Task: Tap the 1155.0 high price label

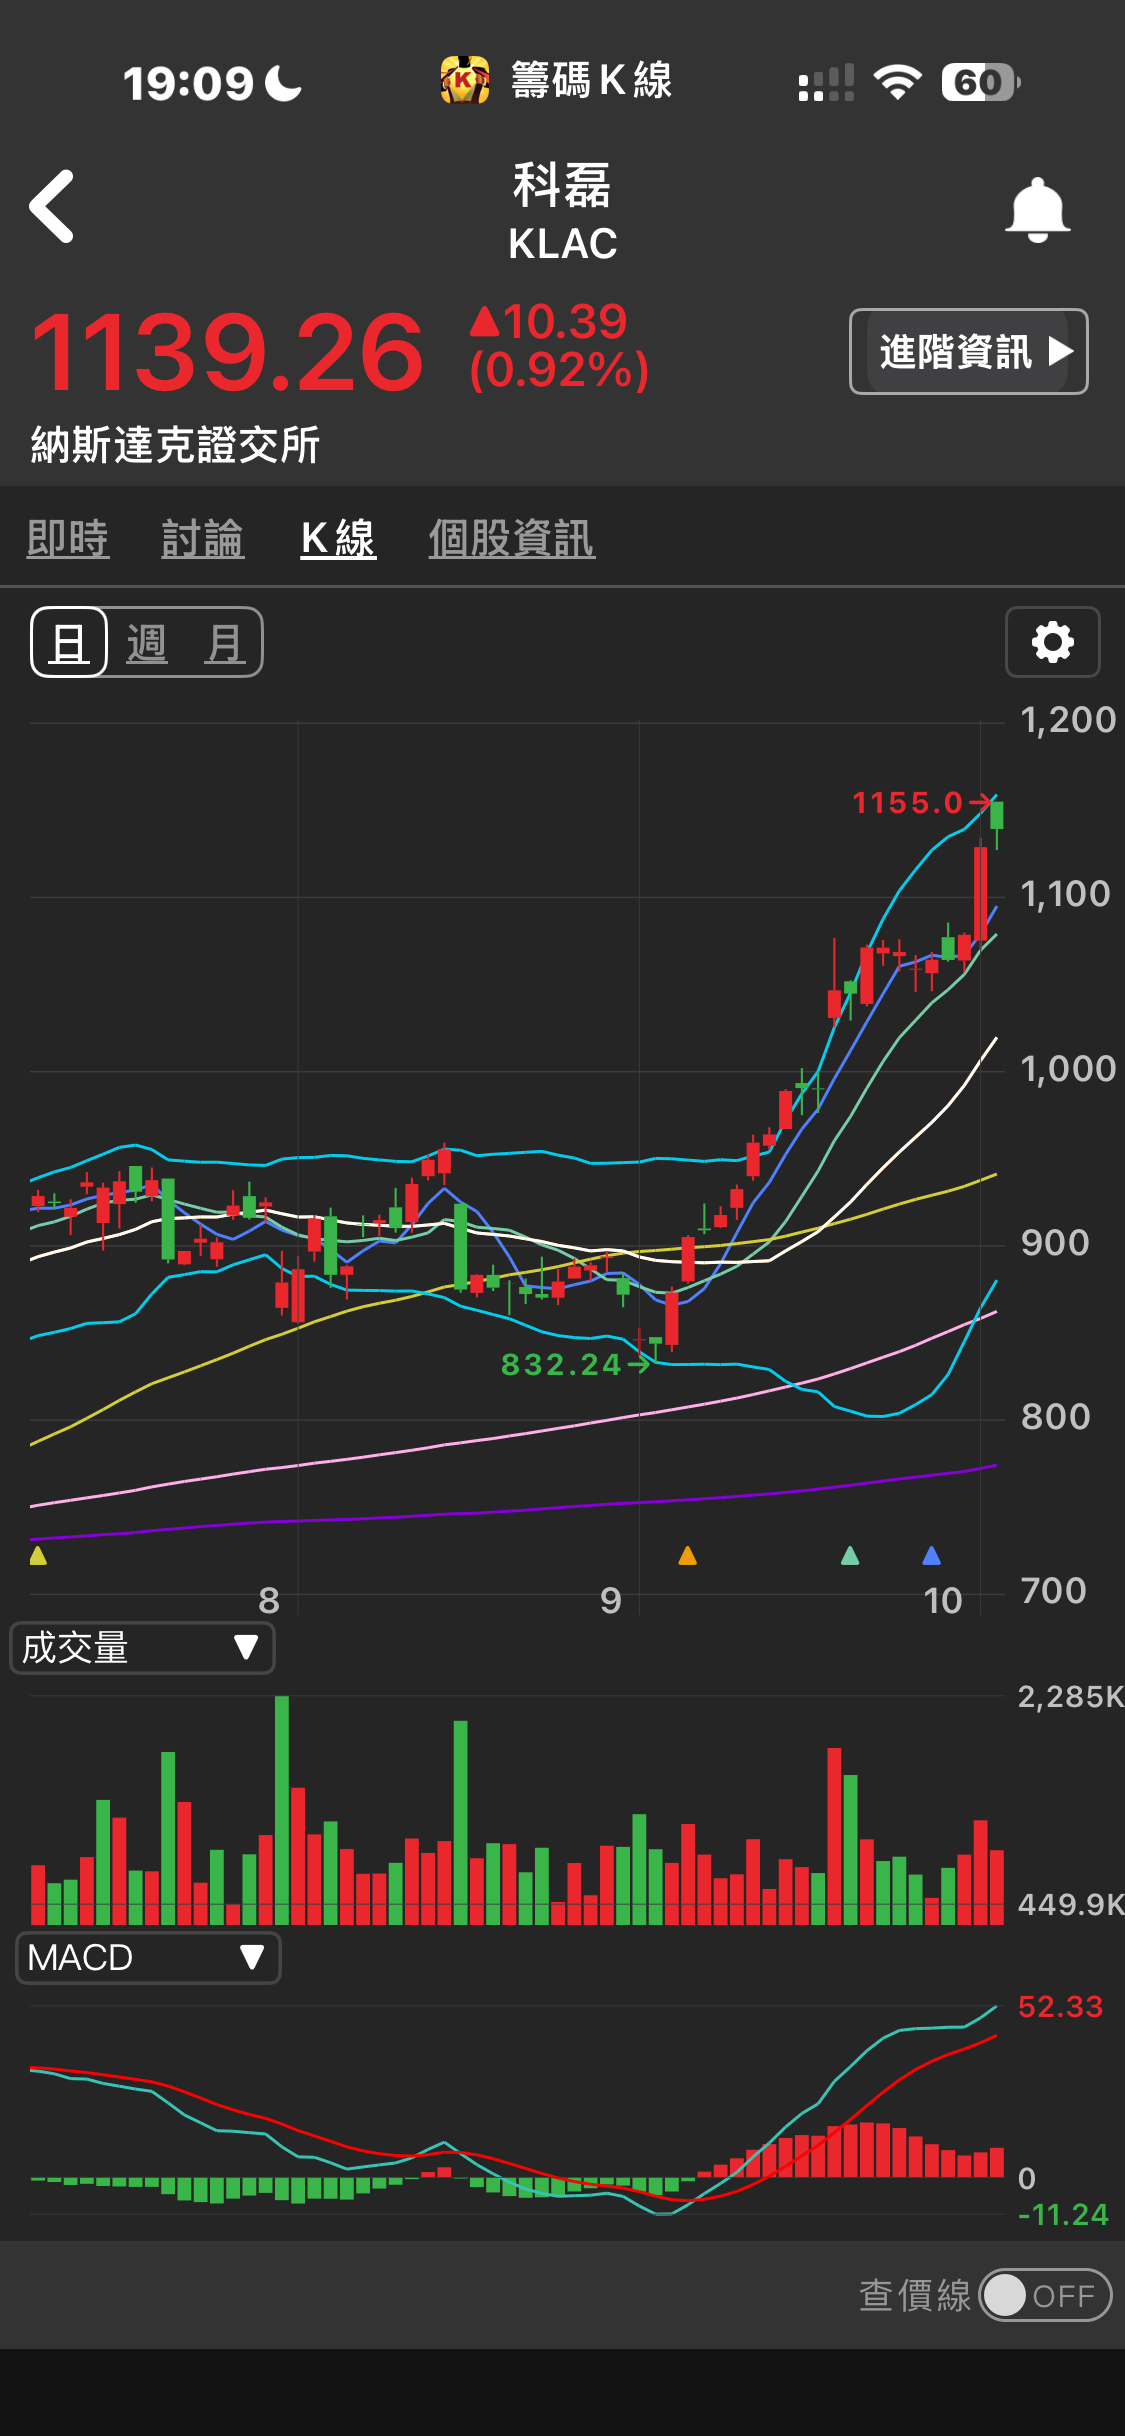Action: click(908, 803)
